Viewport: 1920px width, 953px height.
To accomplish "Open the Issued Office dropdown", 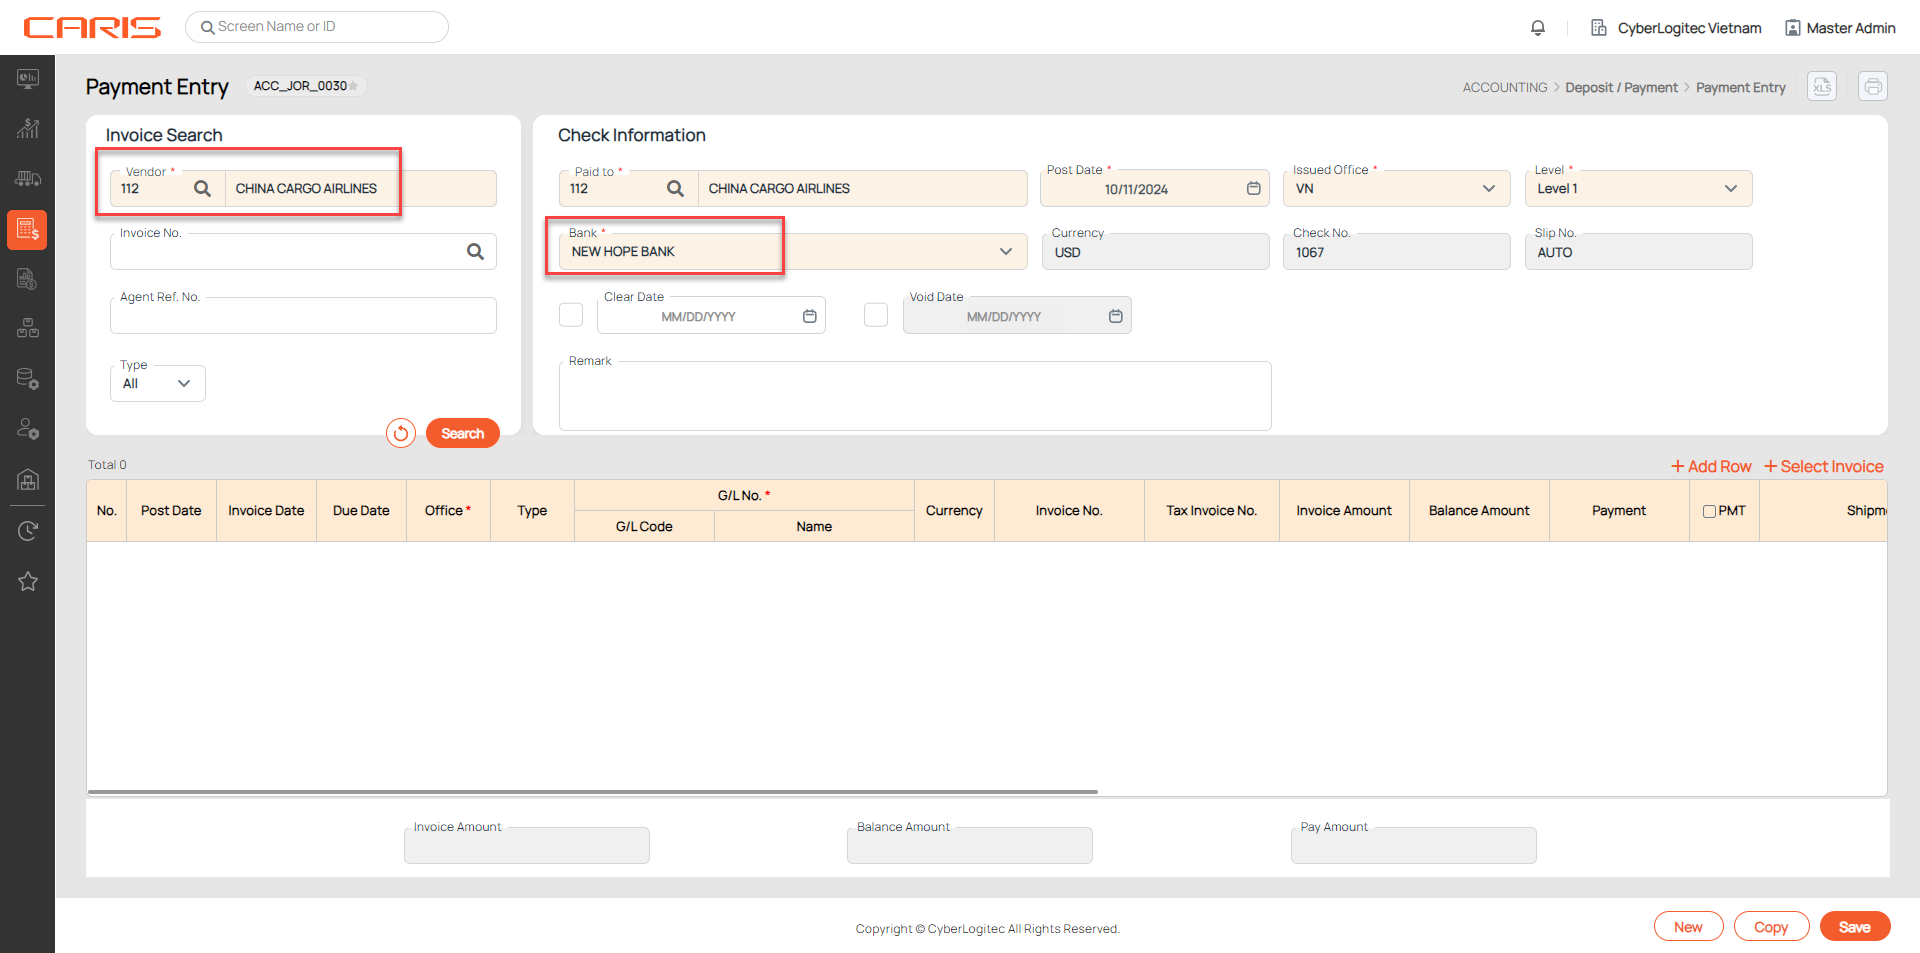I will click(1488, 189).
